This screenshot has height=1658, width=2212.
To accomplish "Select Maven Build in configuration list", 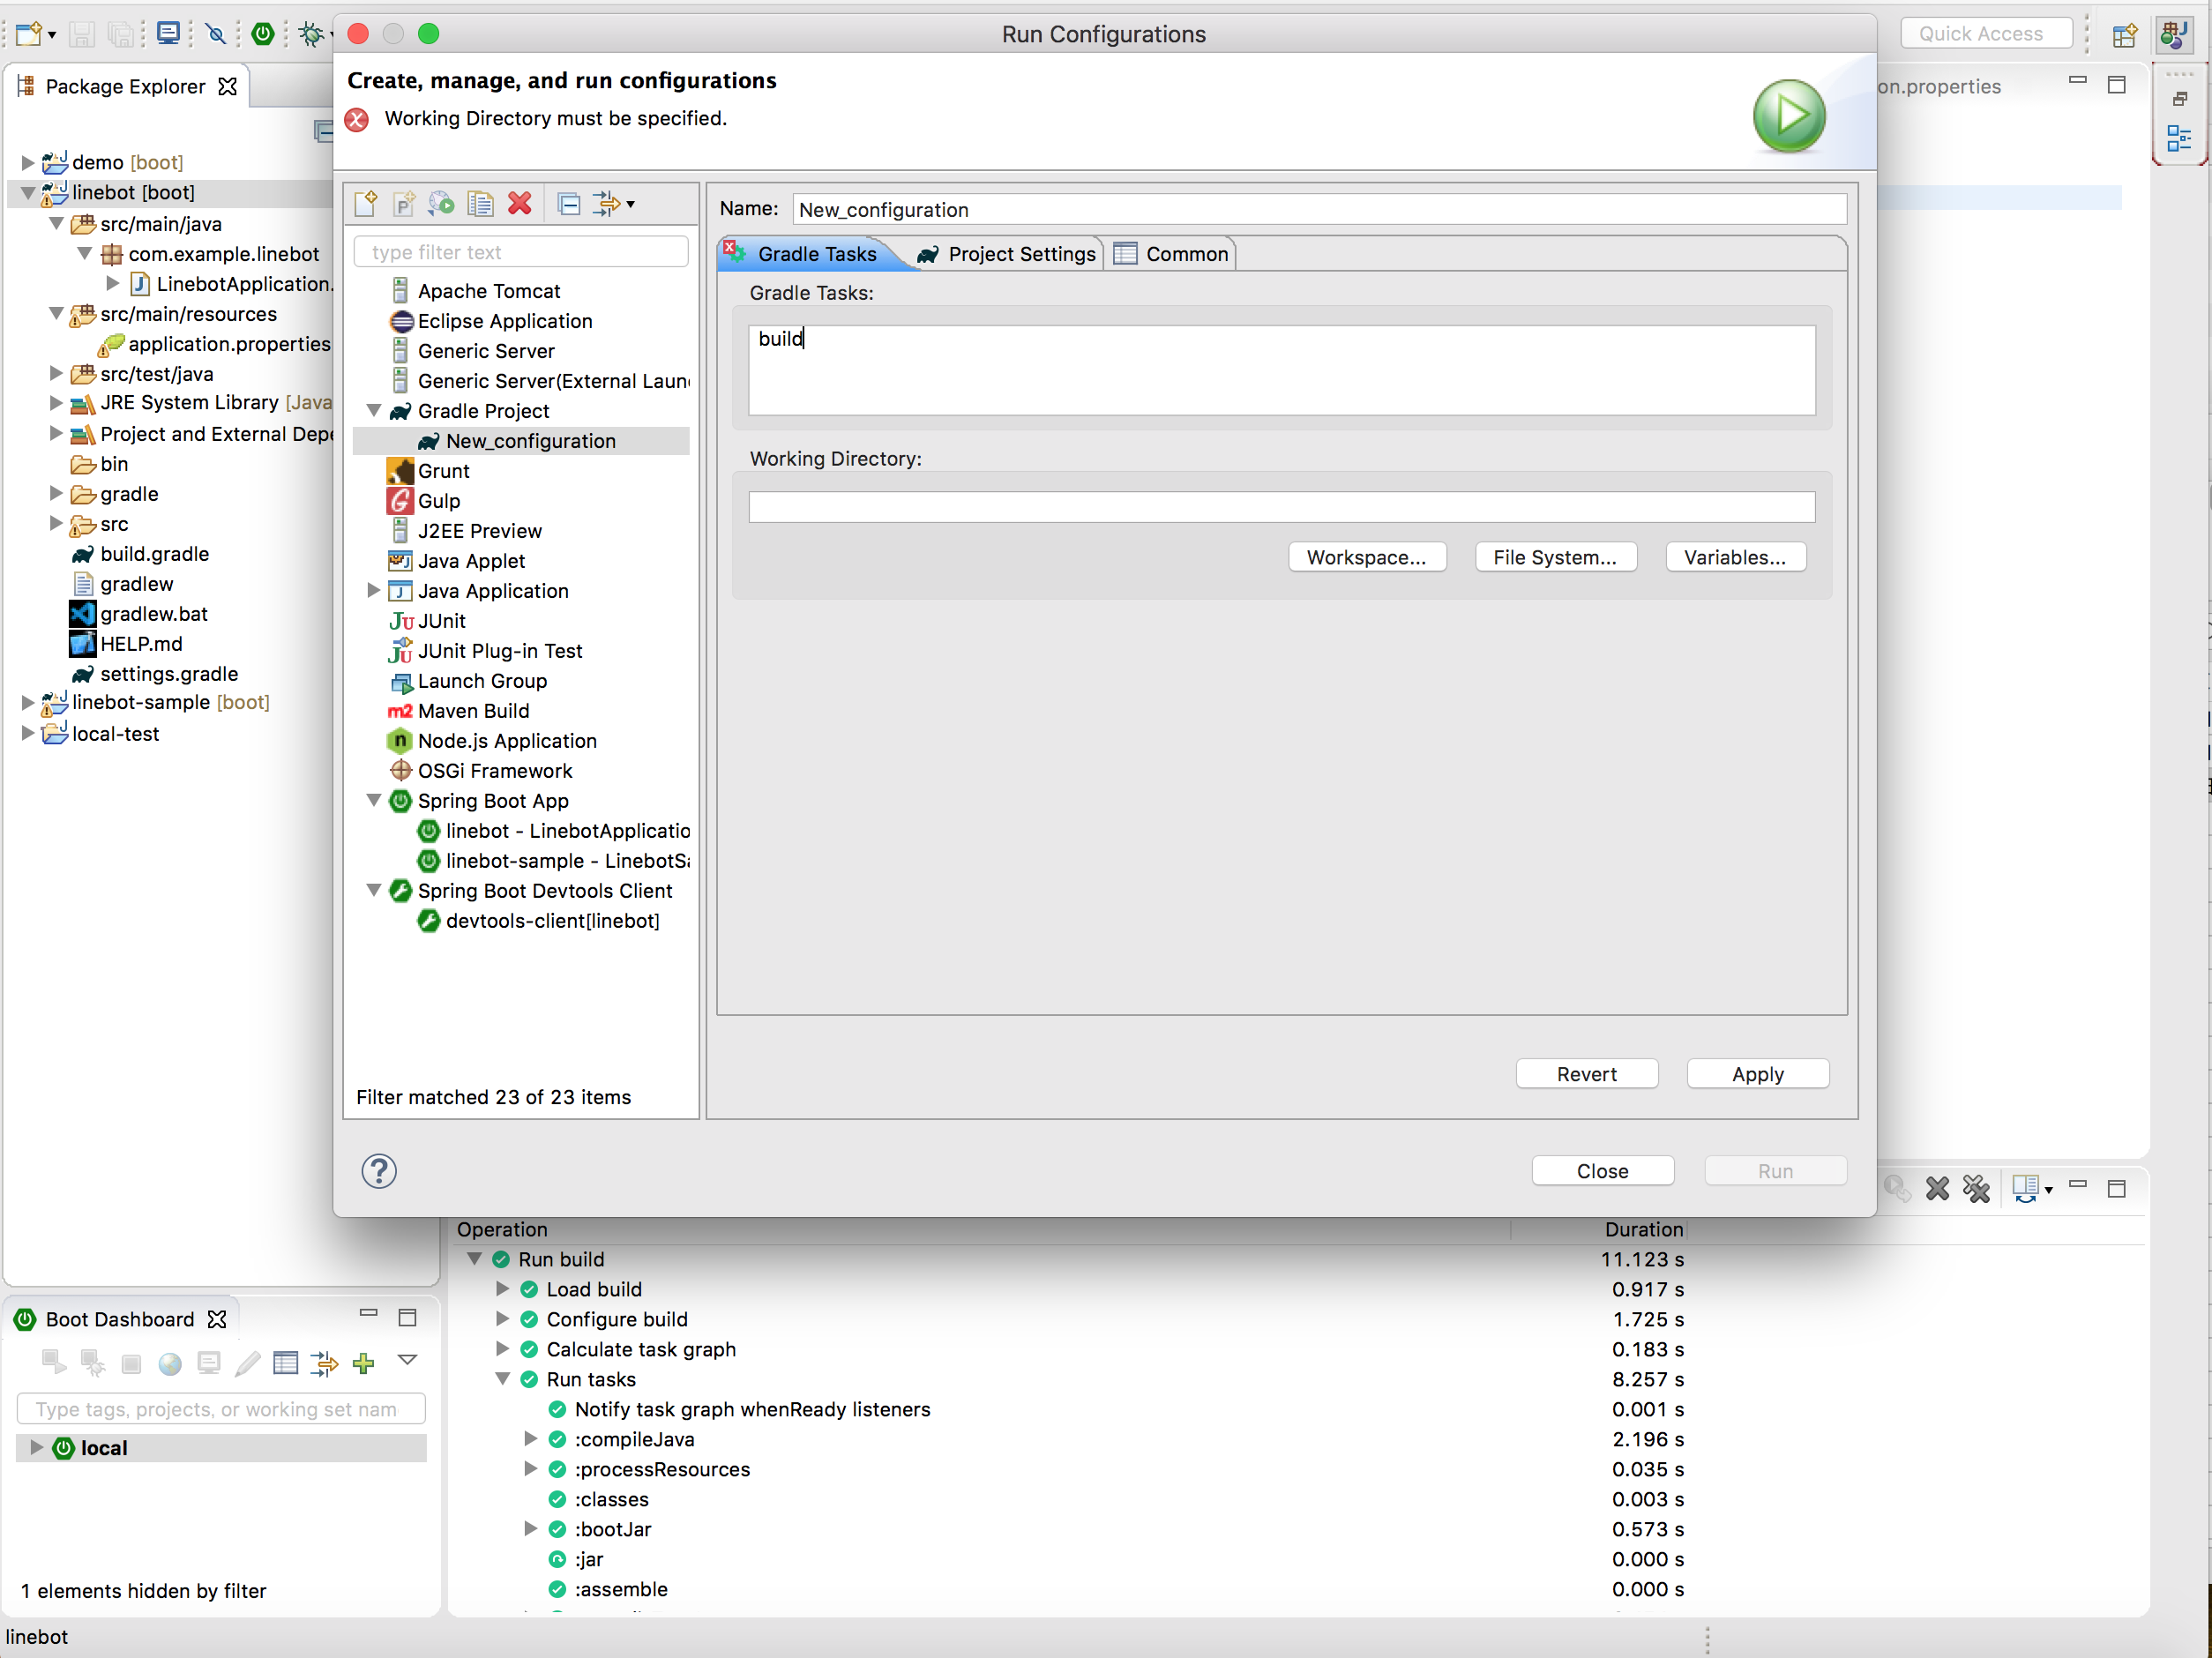I will click(473, 710).
